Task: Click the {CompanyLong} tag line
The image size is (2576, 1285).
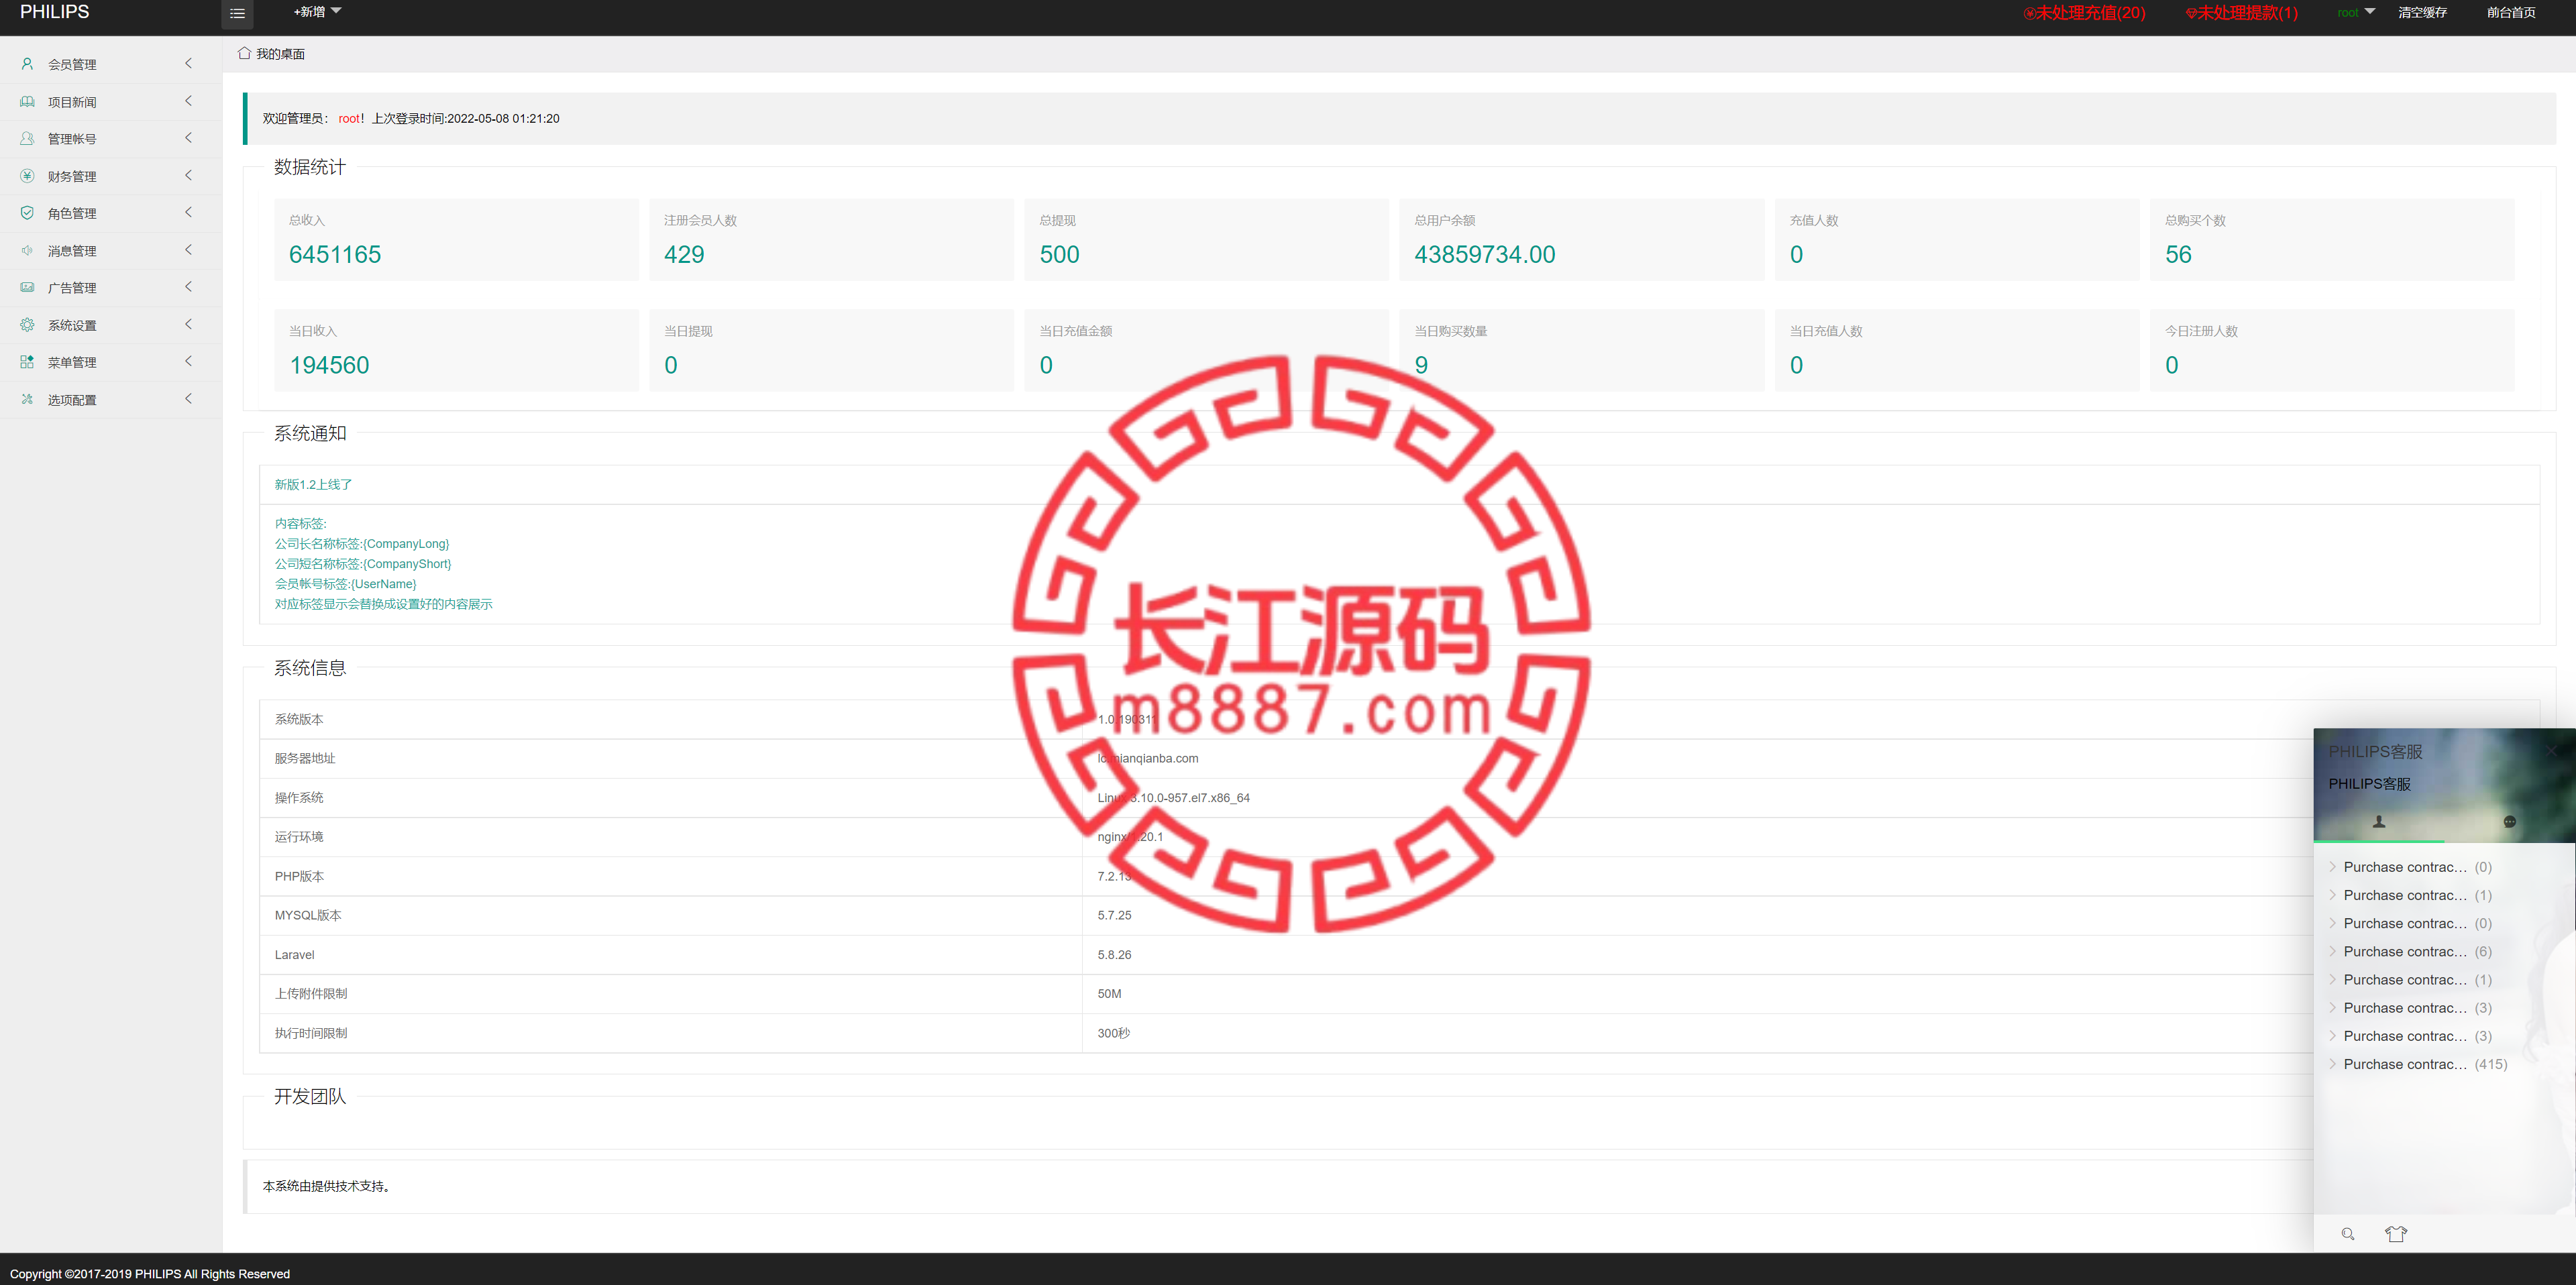Action: [362, 544]
